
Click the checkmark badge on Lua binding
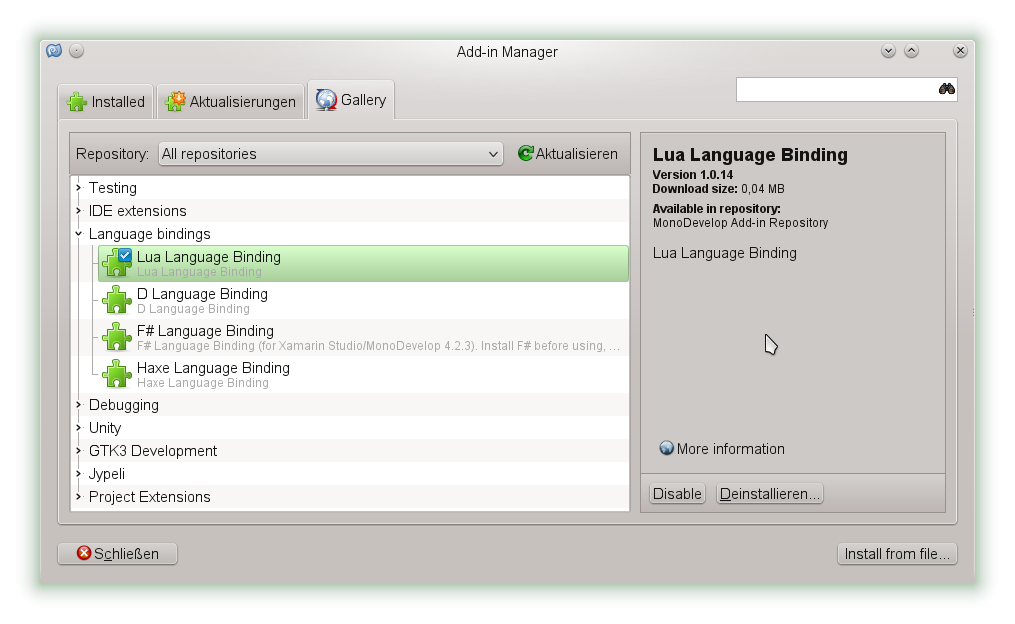point(124,255)
